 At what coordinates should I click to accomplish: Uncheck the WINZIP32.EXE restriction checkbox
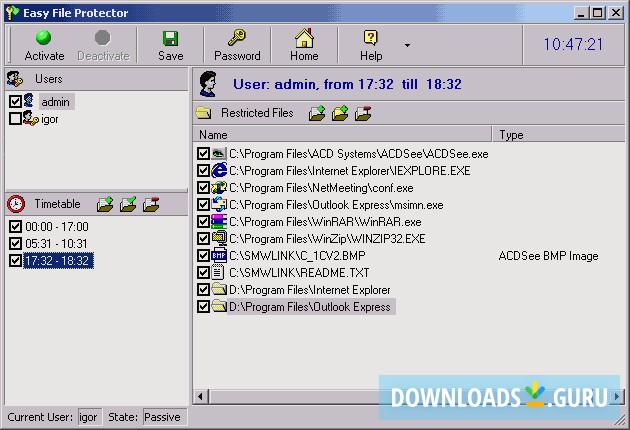point(203,238)
